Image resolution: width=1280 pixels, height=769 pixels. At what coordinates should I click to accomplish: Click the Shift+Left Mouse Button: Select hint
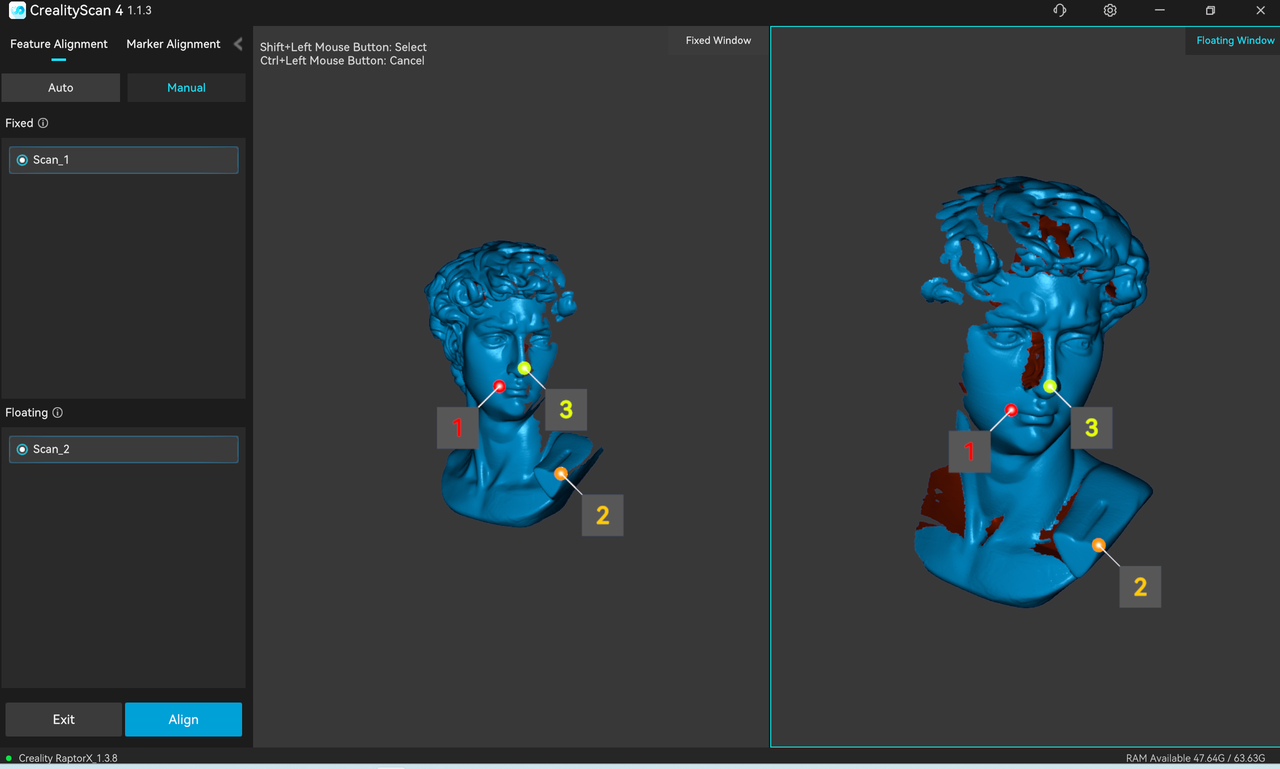pyautogui.click(x=343, y=47)
